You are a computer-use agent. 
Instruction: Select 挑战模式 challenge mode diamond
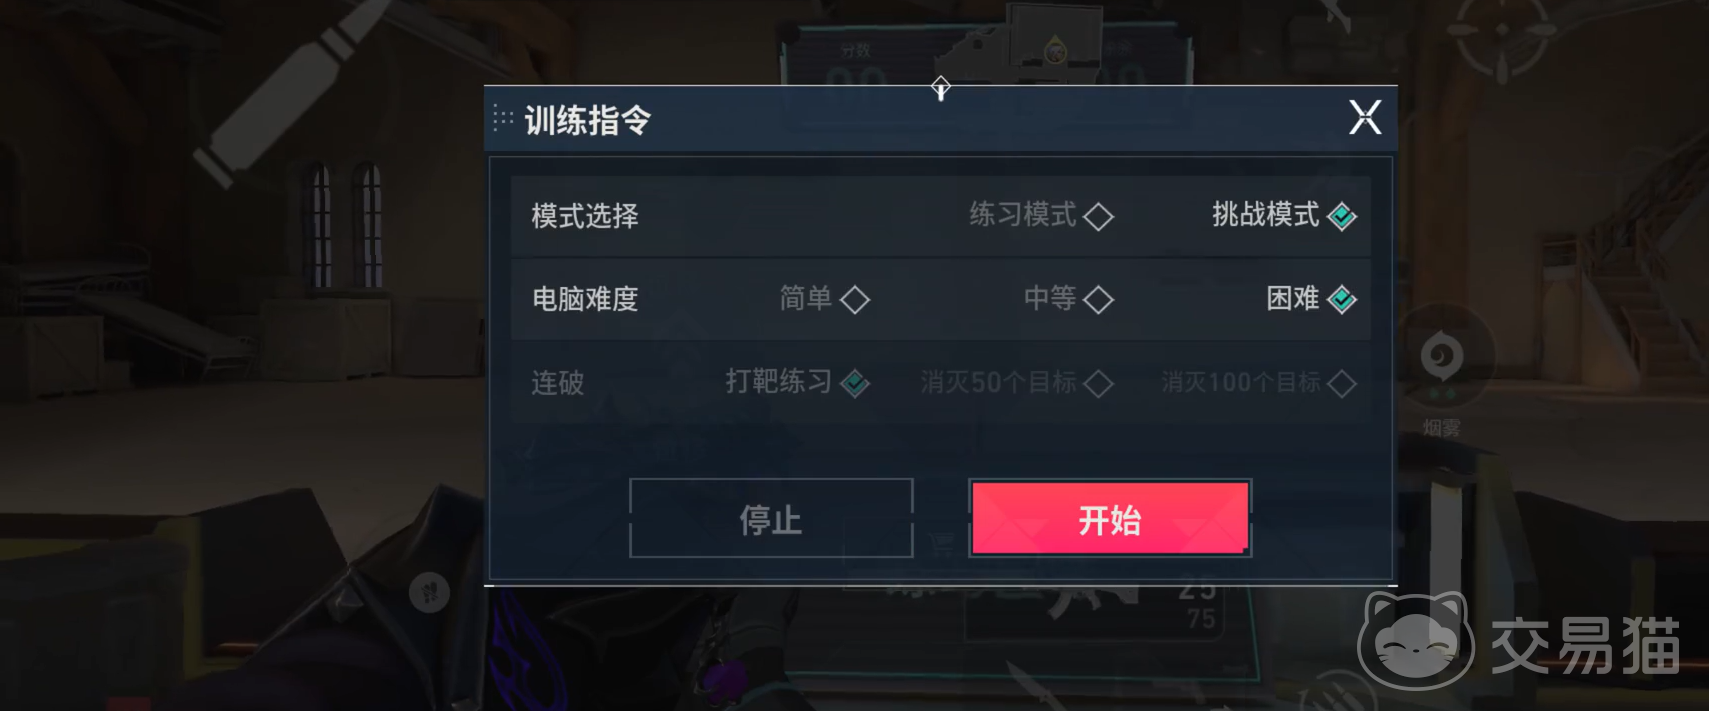point(1341,216)
